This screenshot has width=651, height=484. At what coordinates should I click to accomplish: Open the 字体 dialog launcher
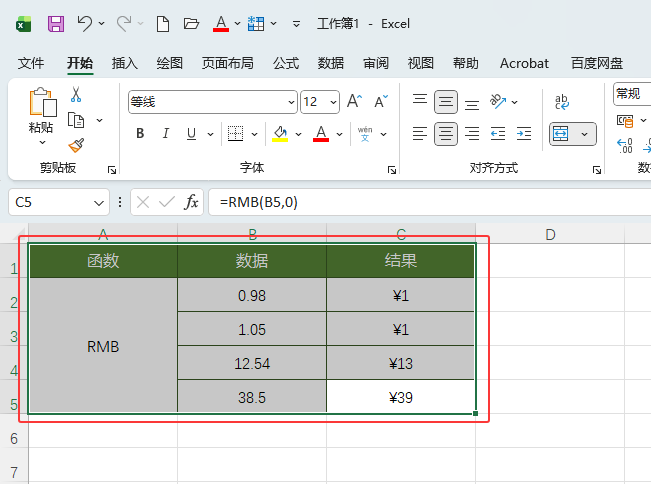tap(392, 169)
